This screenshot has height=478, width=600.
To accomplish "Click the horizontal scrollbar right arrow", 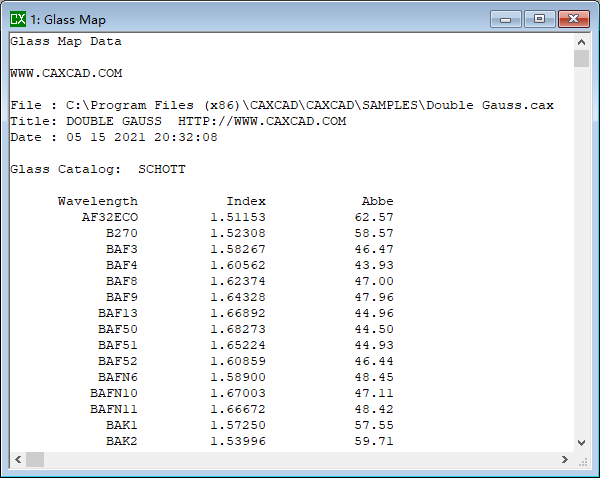I will (x=565, y=459).
